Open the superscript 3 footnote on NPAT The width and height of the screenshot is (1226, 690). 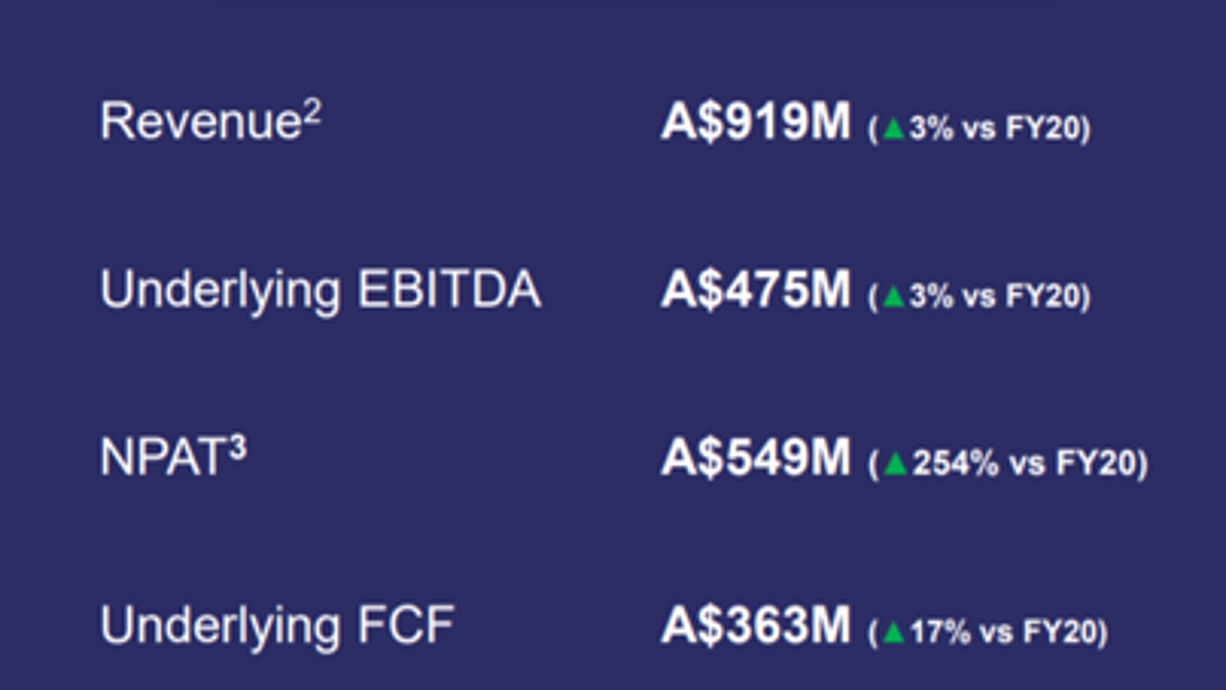[x=237, y=449]
